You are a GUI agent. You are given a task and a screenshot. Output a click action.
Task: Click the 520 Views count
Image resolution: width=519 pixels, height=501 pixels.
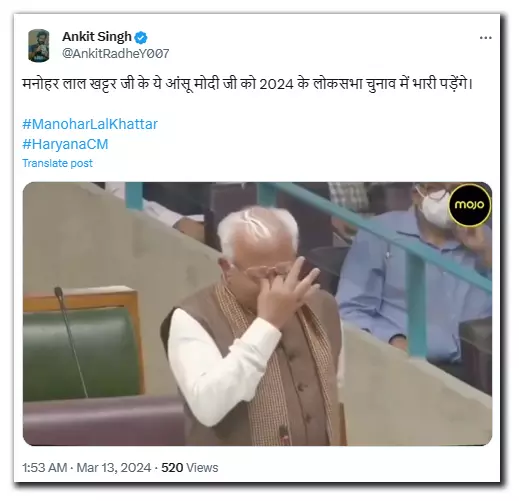190,467
